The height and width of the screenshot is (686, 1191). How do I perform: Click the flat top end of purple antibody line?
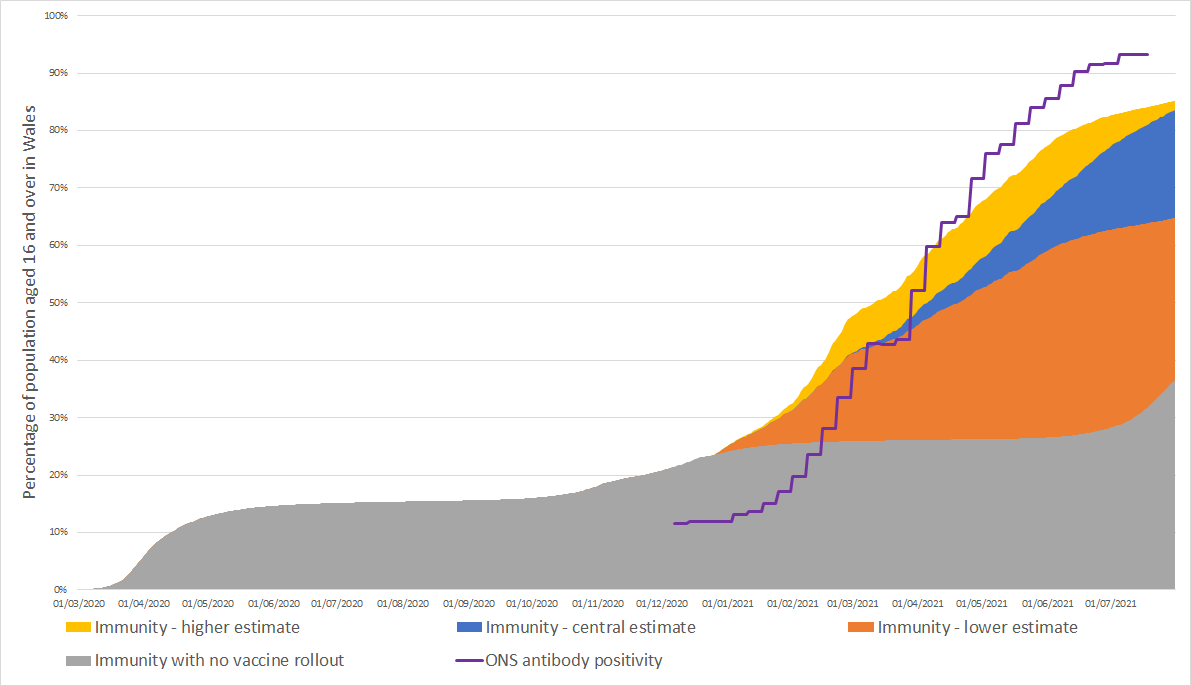point(1135,54)
